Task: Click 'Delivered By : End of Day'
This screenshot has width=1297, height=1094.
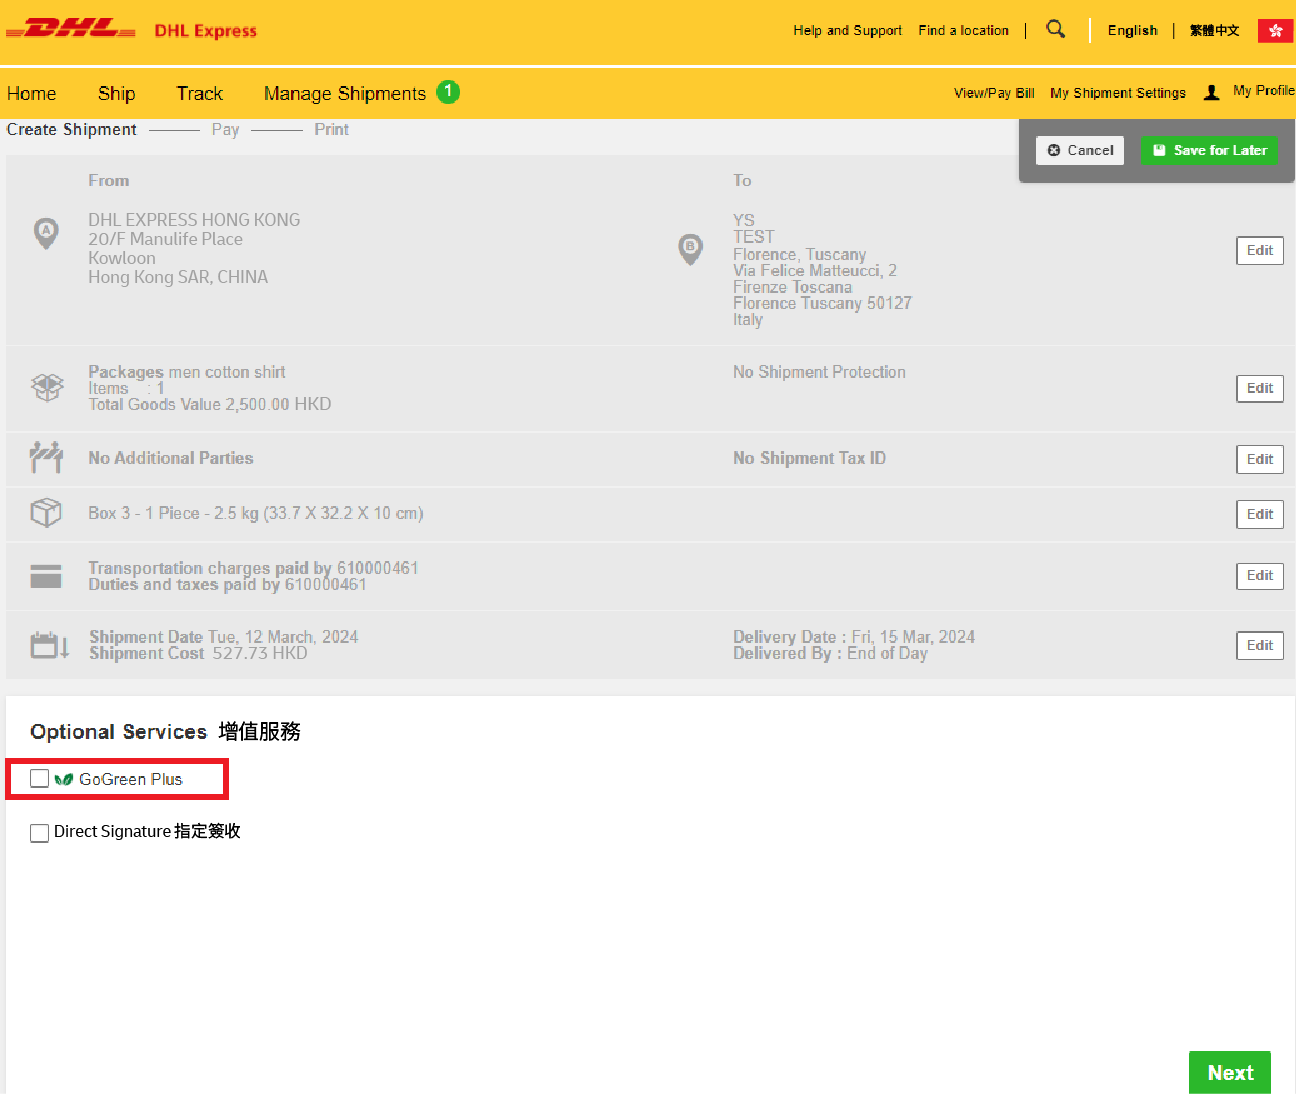Action: tap(830, 653)
